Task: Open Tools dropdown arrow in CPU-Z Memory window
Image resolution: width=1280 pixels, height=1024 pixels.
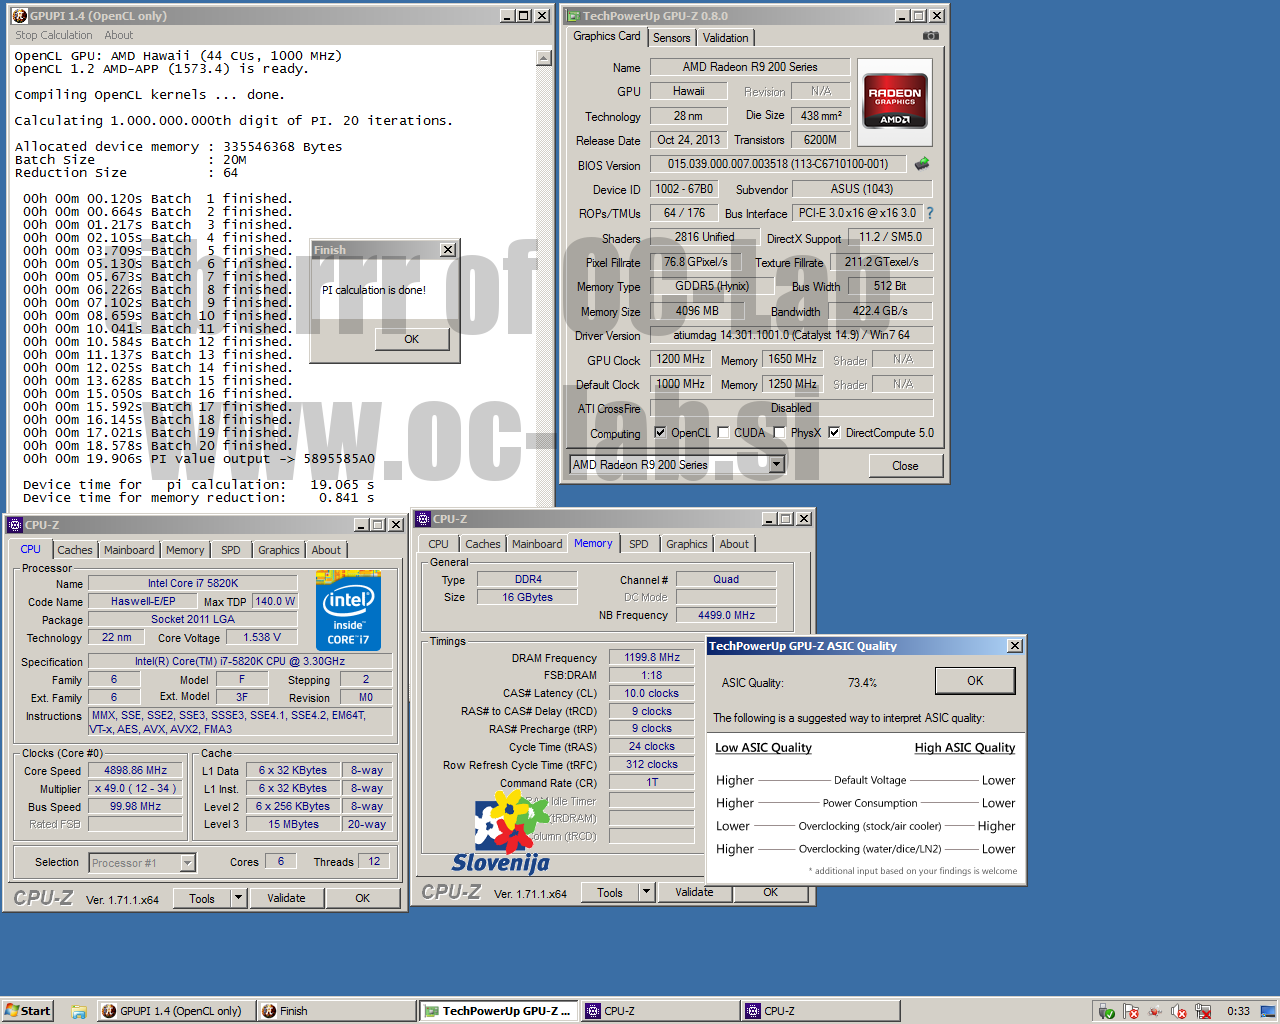Action: pos(646,892)
